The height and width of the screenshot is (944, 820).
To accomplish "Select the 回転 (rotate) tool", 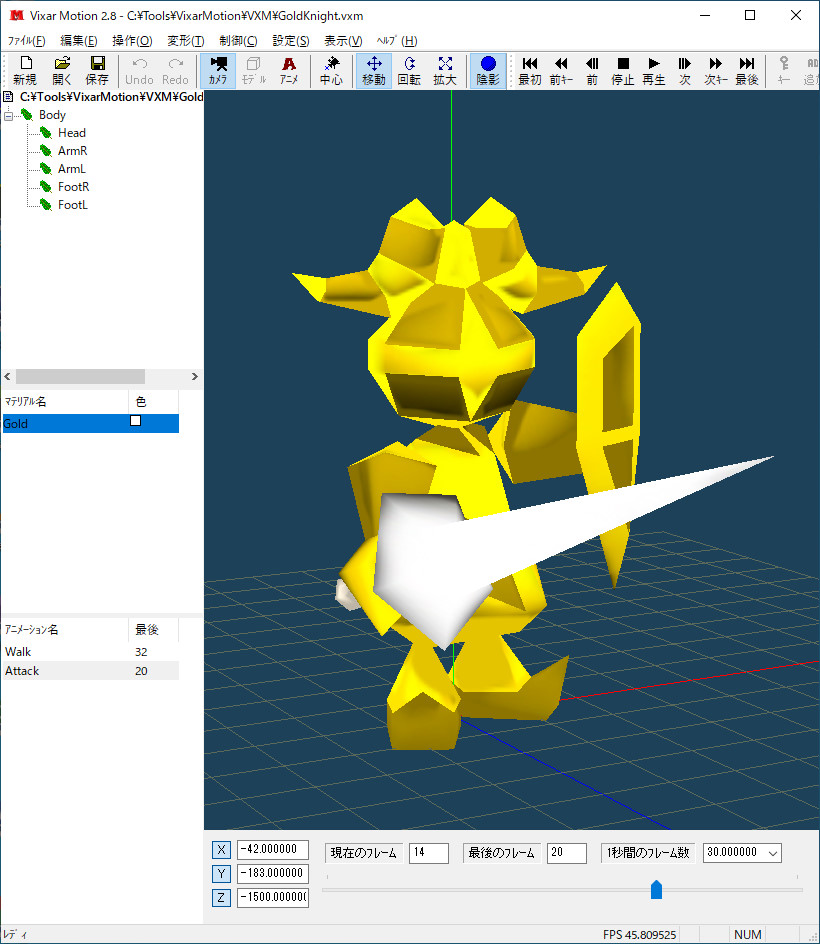I will point(409,71).
